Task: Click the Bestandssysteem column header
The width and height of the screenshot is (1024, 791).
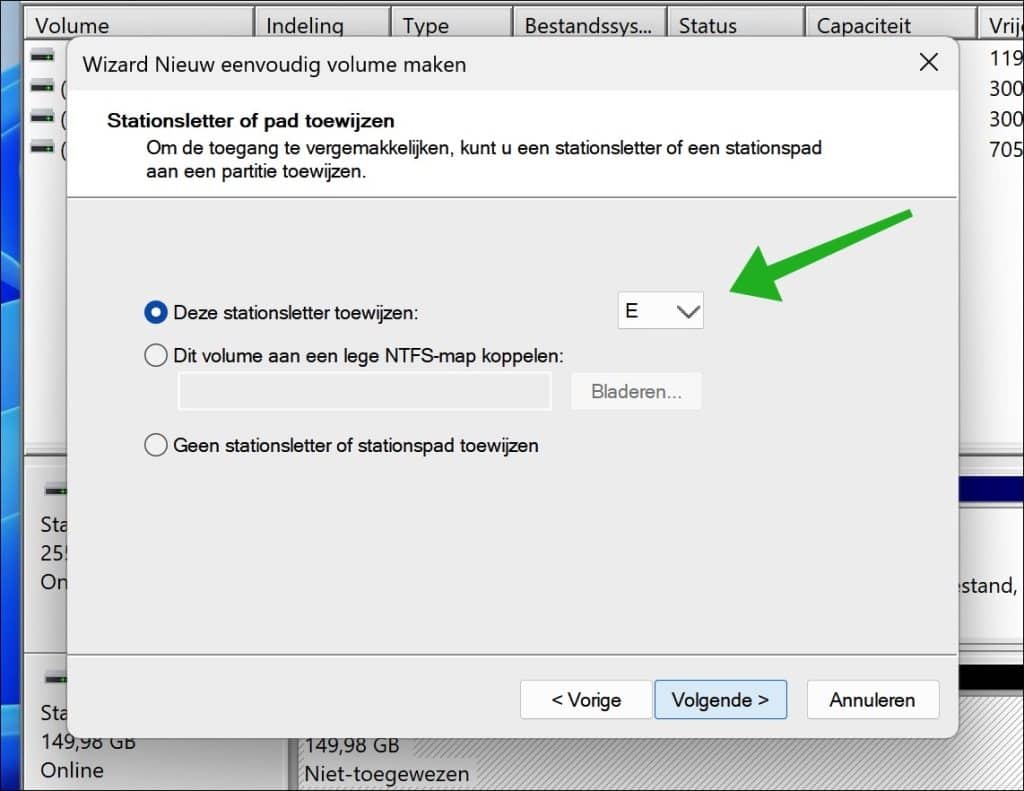Action: pyautogui.click(x=588, y=26)
